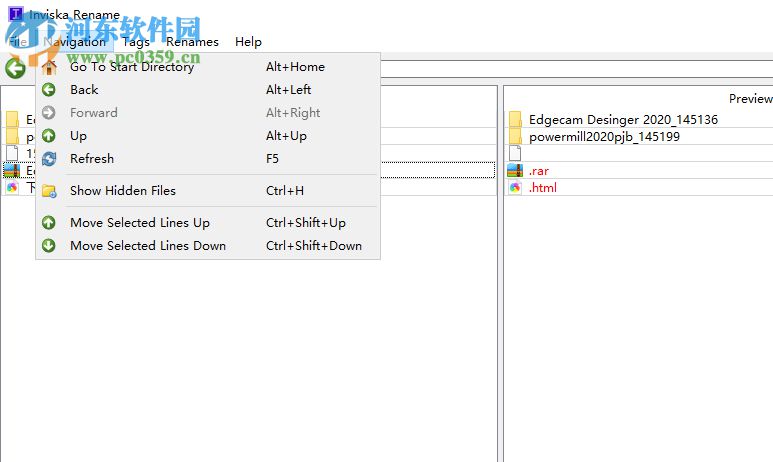Click the blue refresh icon beside Refresh
Viewport: 773px width, 462px height.
click(48, 159)
